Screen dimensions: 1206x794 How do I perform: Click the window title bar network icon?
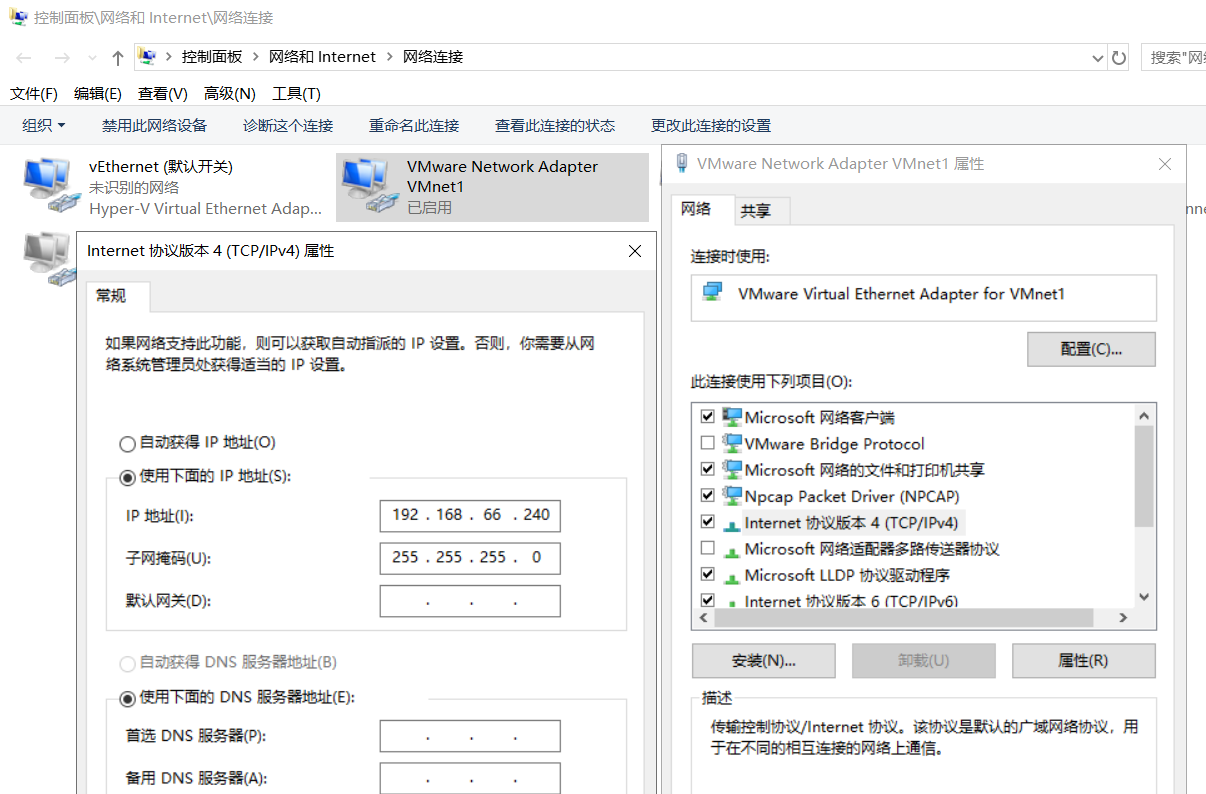point(19,17)
